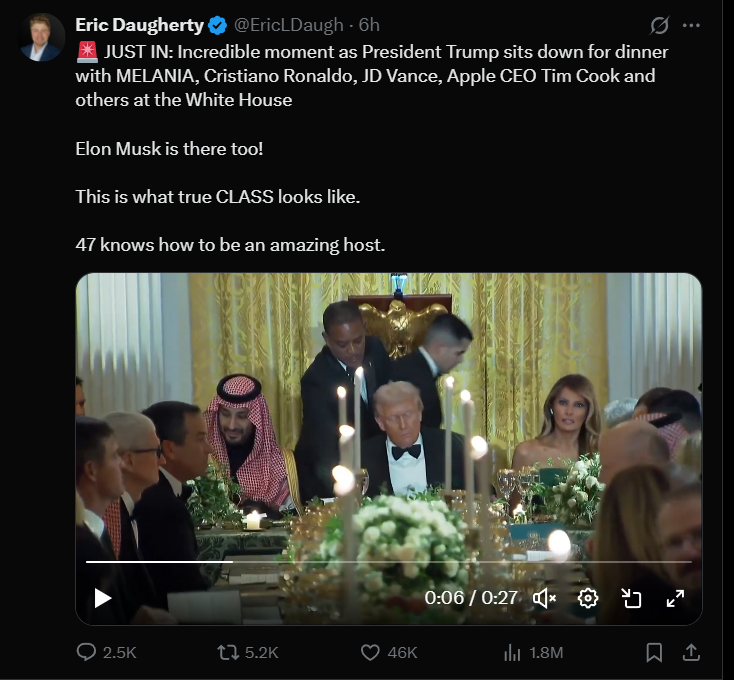
Task: Open Eric Daugherty's profile picture
Action: point(41,37)
